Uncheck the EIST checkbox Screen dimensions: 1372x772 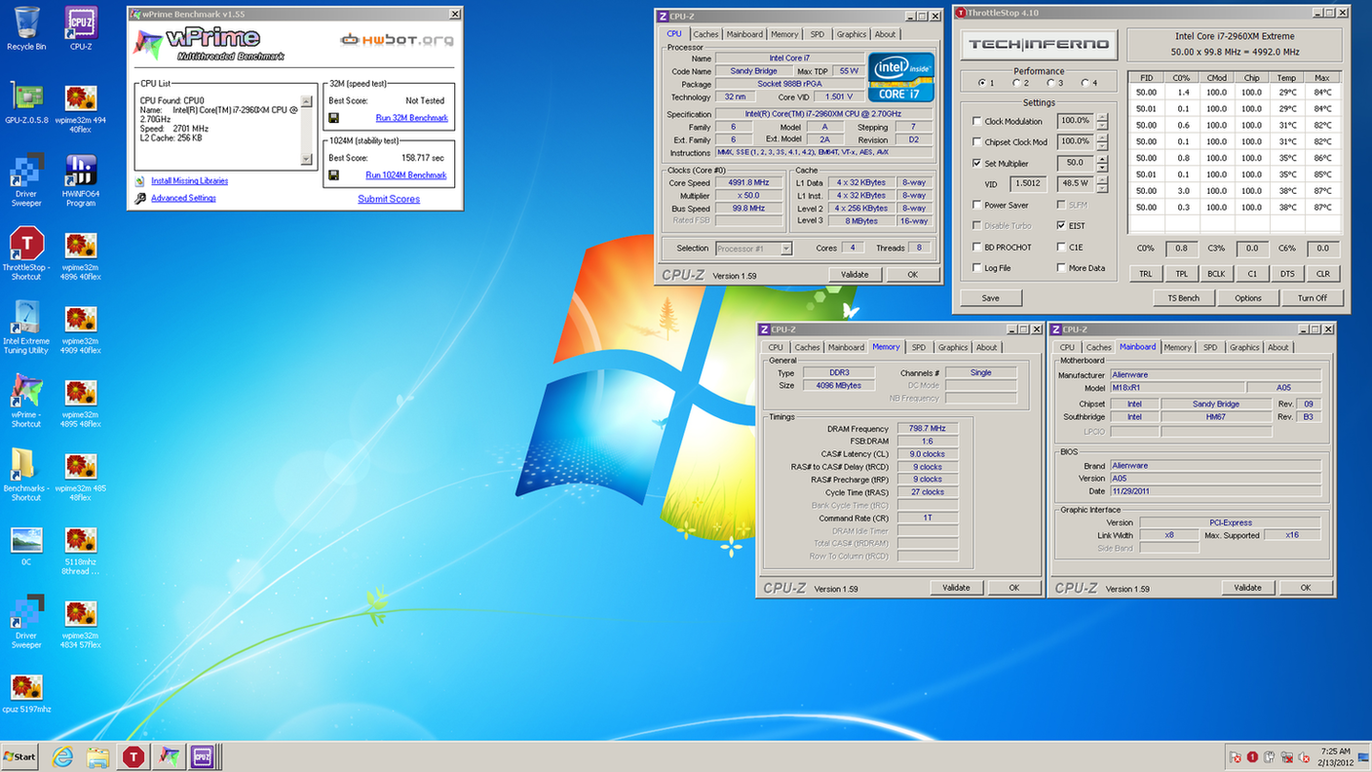coord(1061,226)
